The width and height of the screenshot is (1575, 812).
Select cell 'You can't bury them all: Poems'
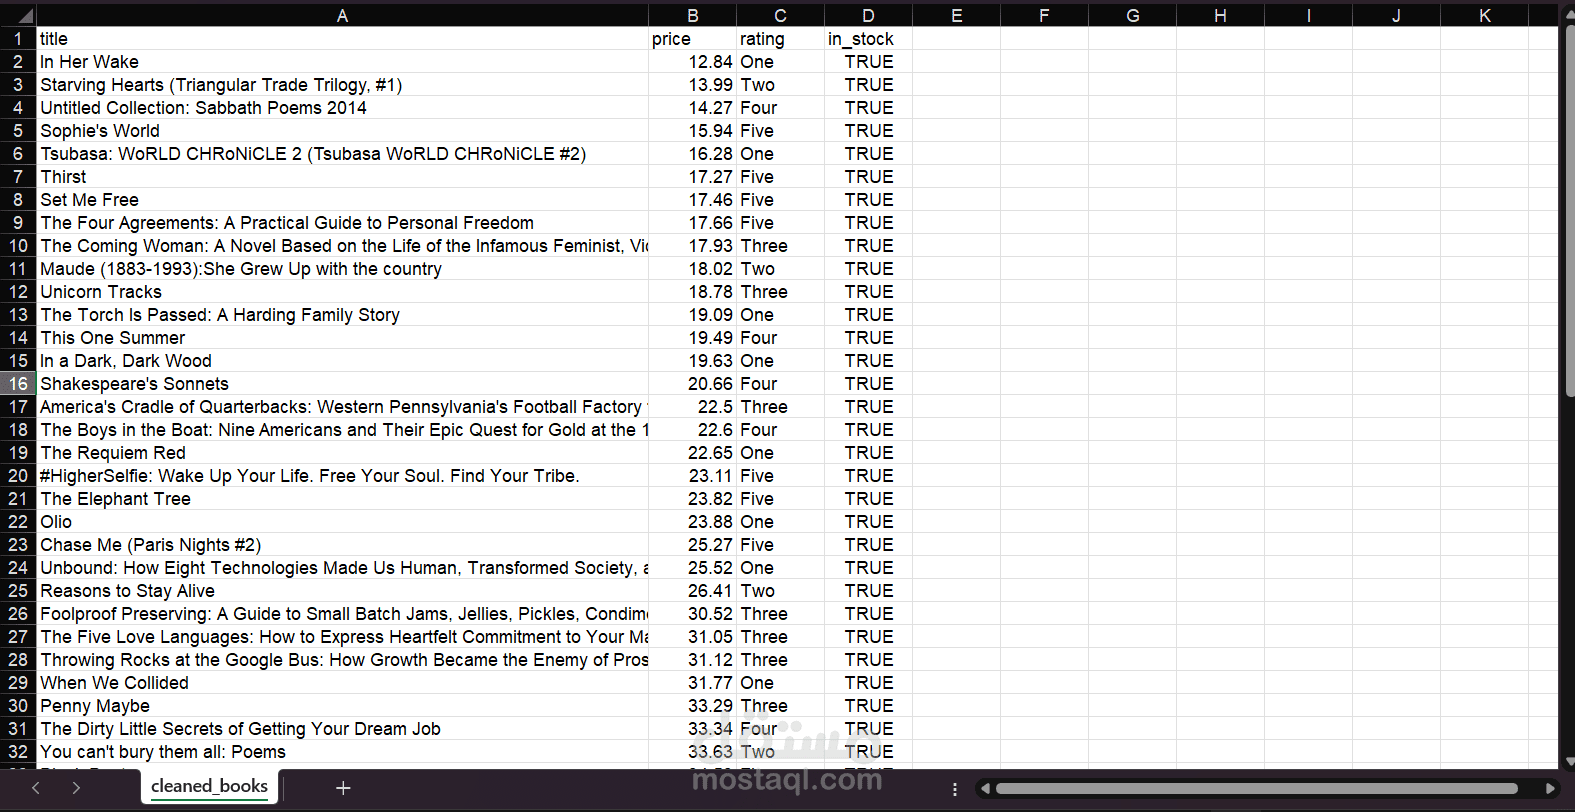pyautogui.click(x=342, y=752)
